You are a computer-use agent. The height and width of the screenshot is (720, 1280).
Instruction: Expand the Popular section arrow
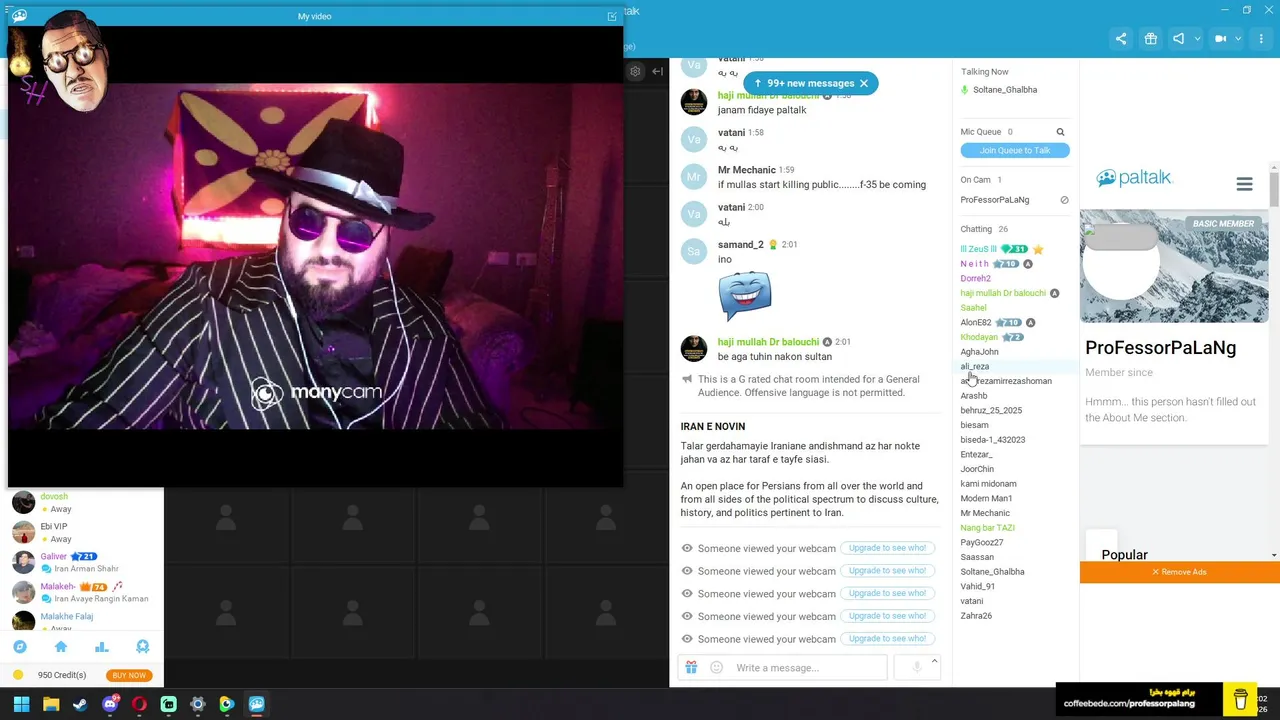tap(1273, 555)
